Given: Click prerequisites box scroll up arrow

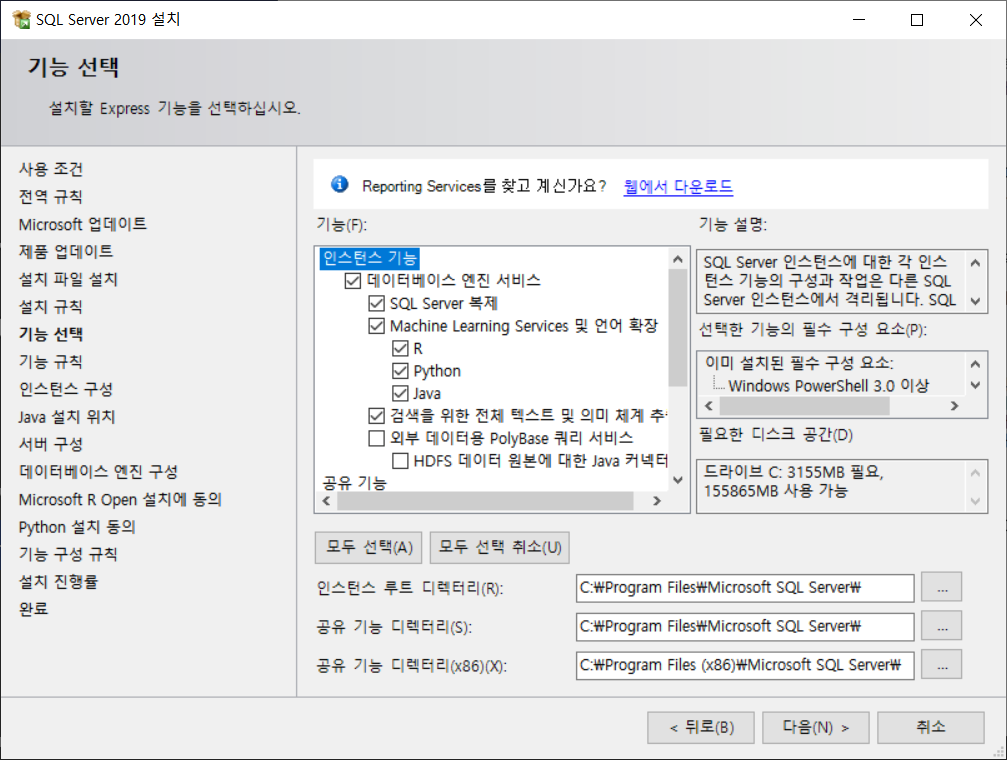Looking at the screenshot, I should click(975, 364).
